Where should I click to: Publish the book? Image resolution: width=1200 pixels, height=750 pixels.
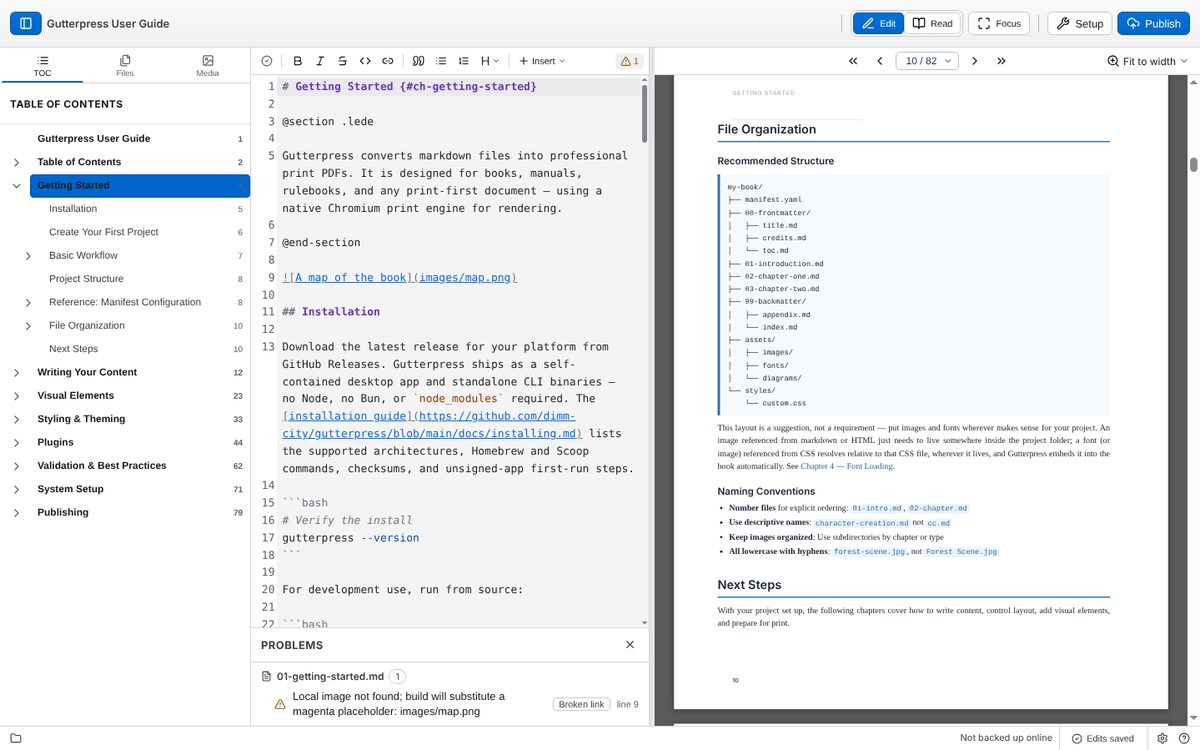coord(1153,23)
